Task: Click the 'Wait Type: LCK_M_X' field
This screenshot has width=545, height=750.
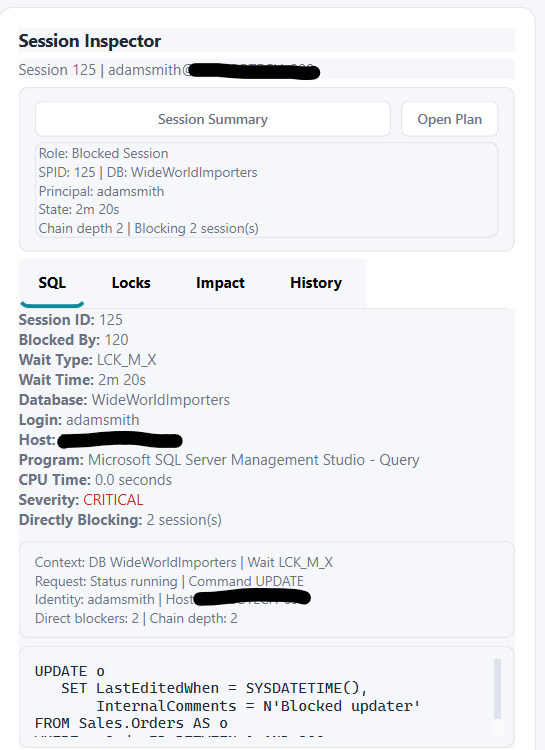Action: point(88,360)
